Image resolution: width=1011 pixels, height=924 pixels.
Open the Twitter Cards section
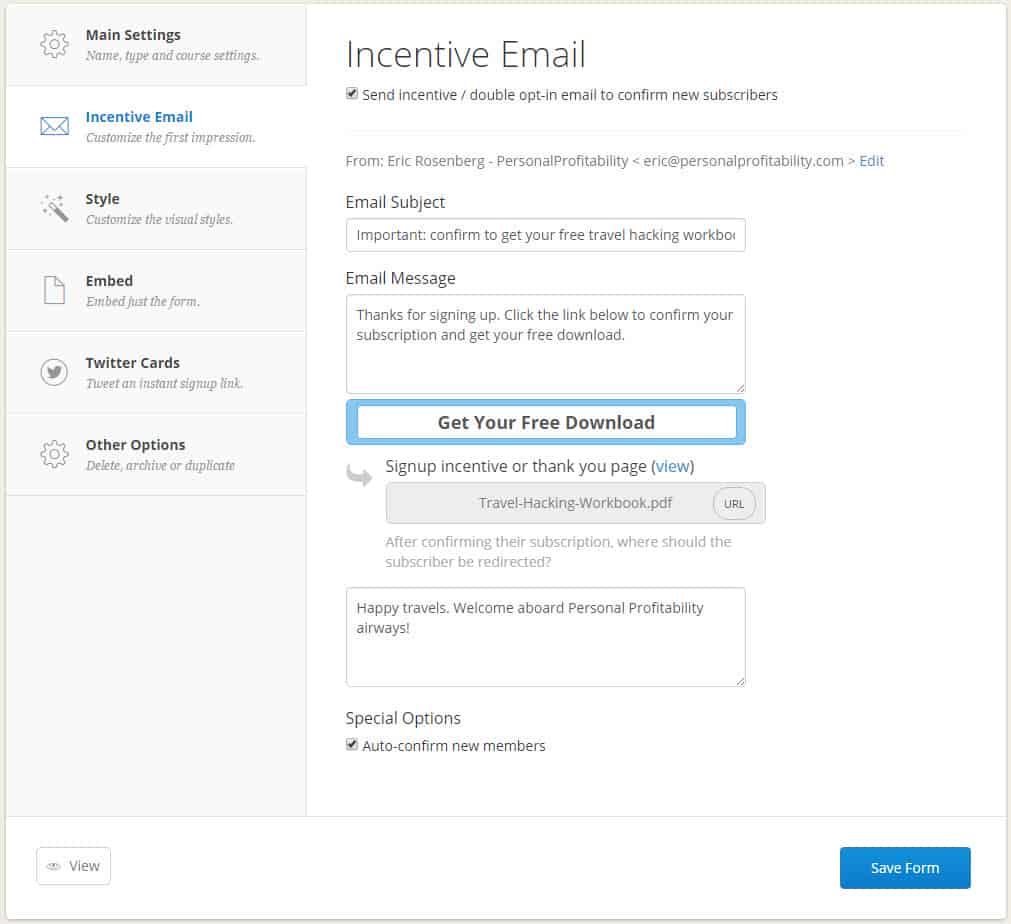[132, 362]
